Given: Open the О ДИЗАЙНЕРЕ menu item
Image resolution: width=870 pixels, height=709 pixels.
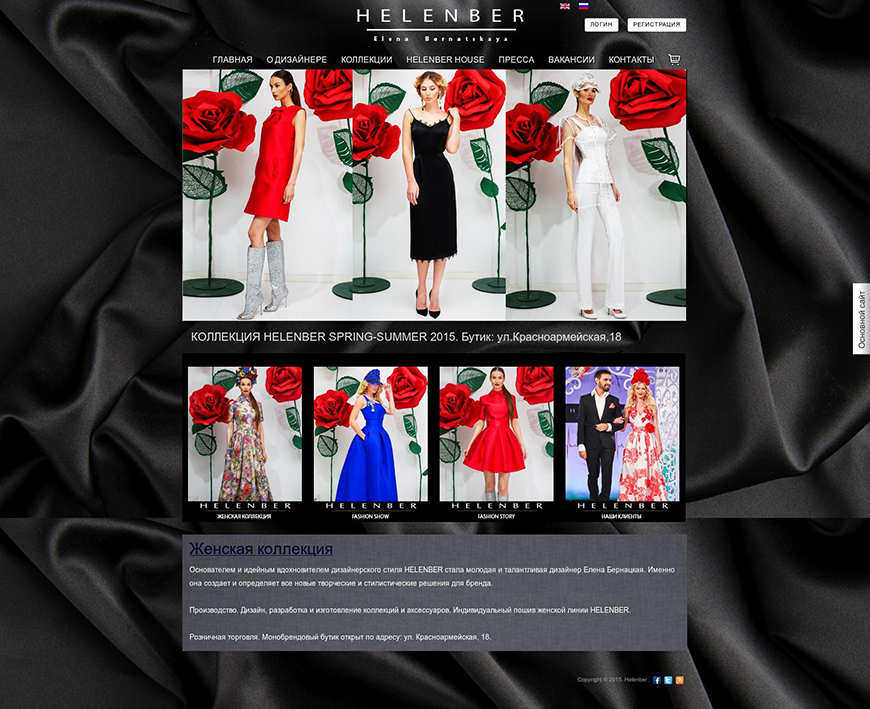Looking at the screenshot, I should (296, 60).
